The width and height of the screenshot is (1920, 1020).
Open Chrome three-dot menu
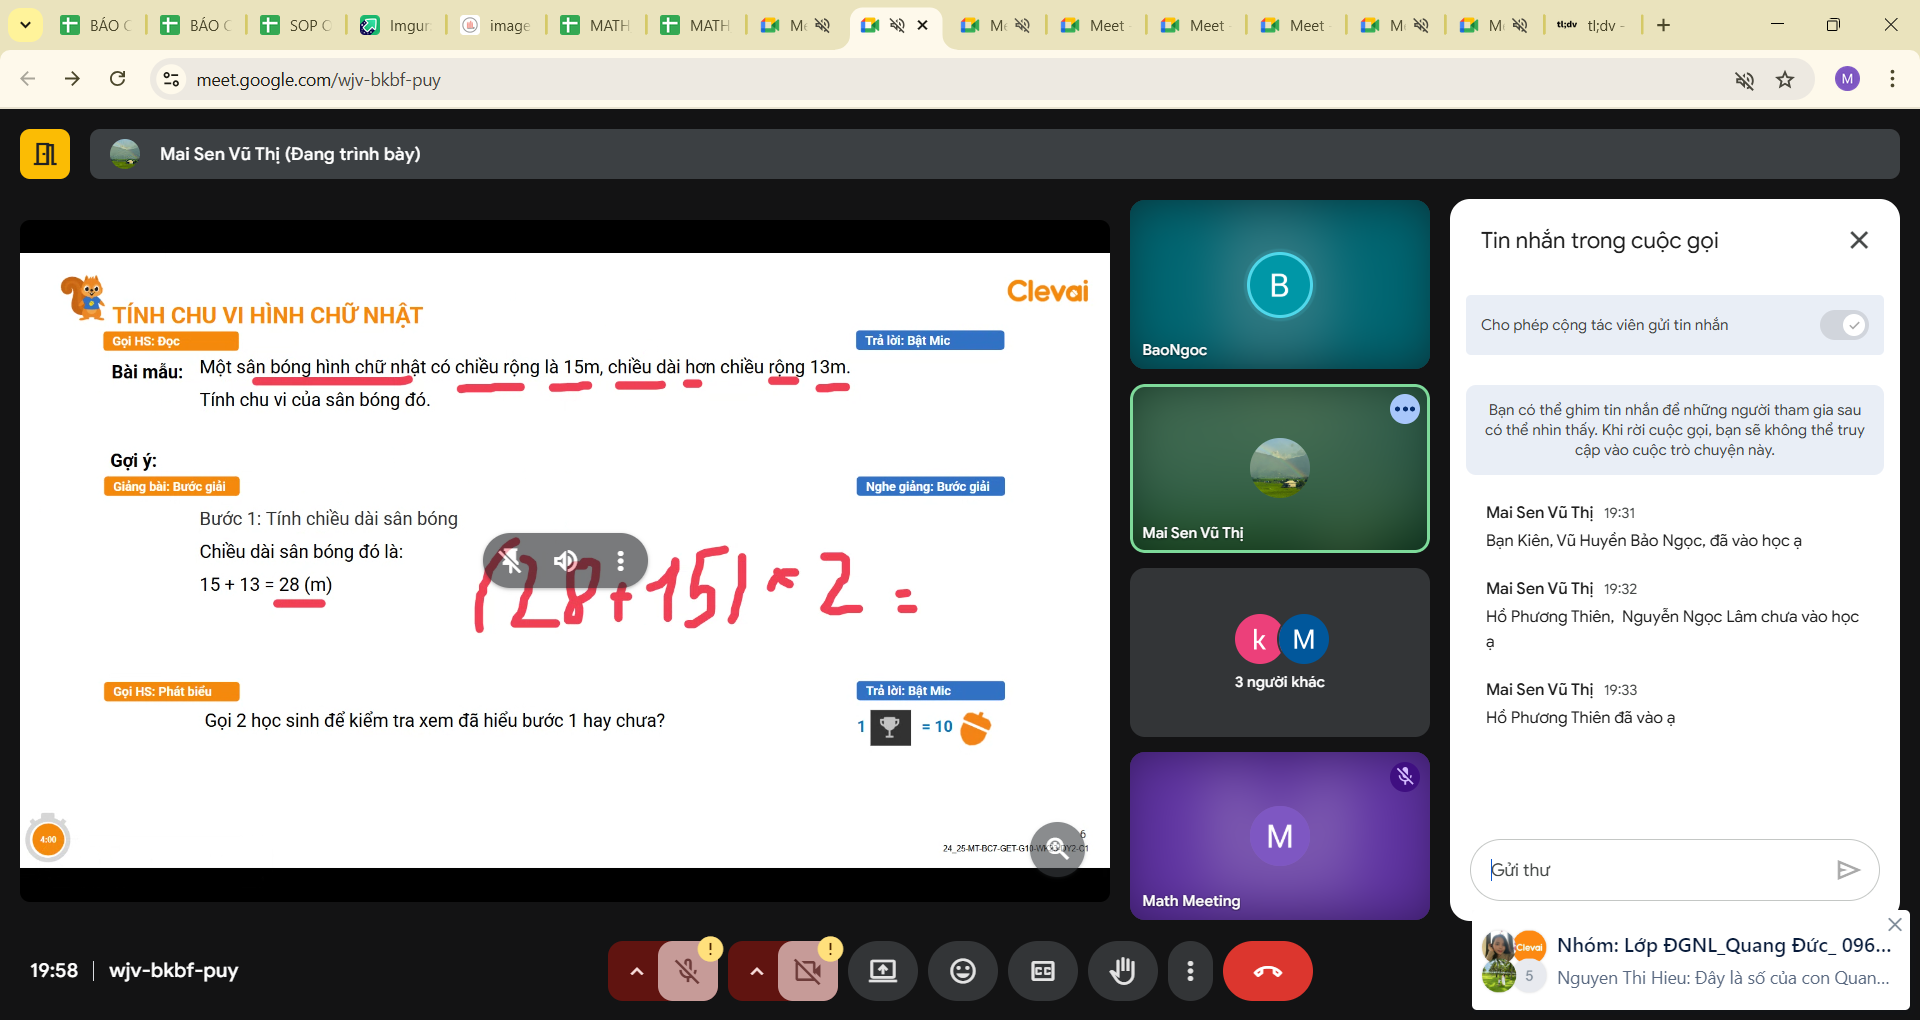(1892, 79)
